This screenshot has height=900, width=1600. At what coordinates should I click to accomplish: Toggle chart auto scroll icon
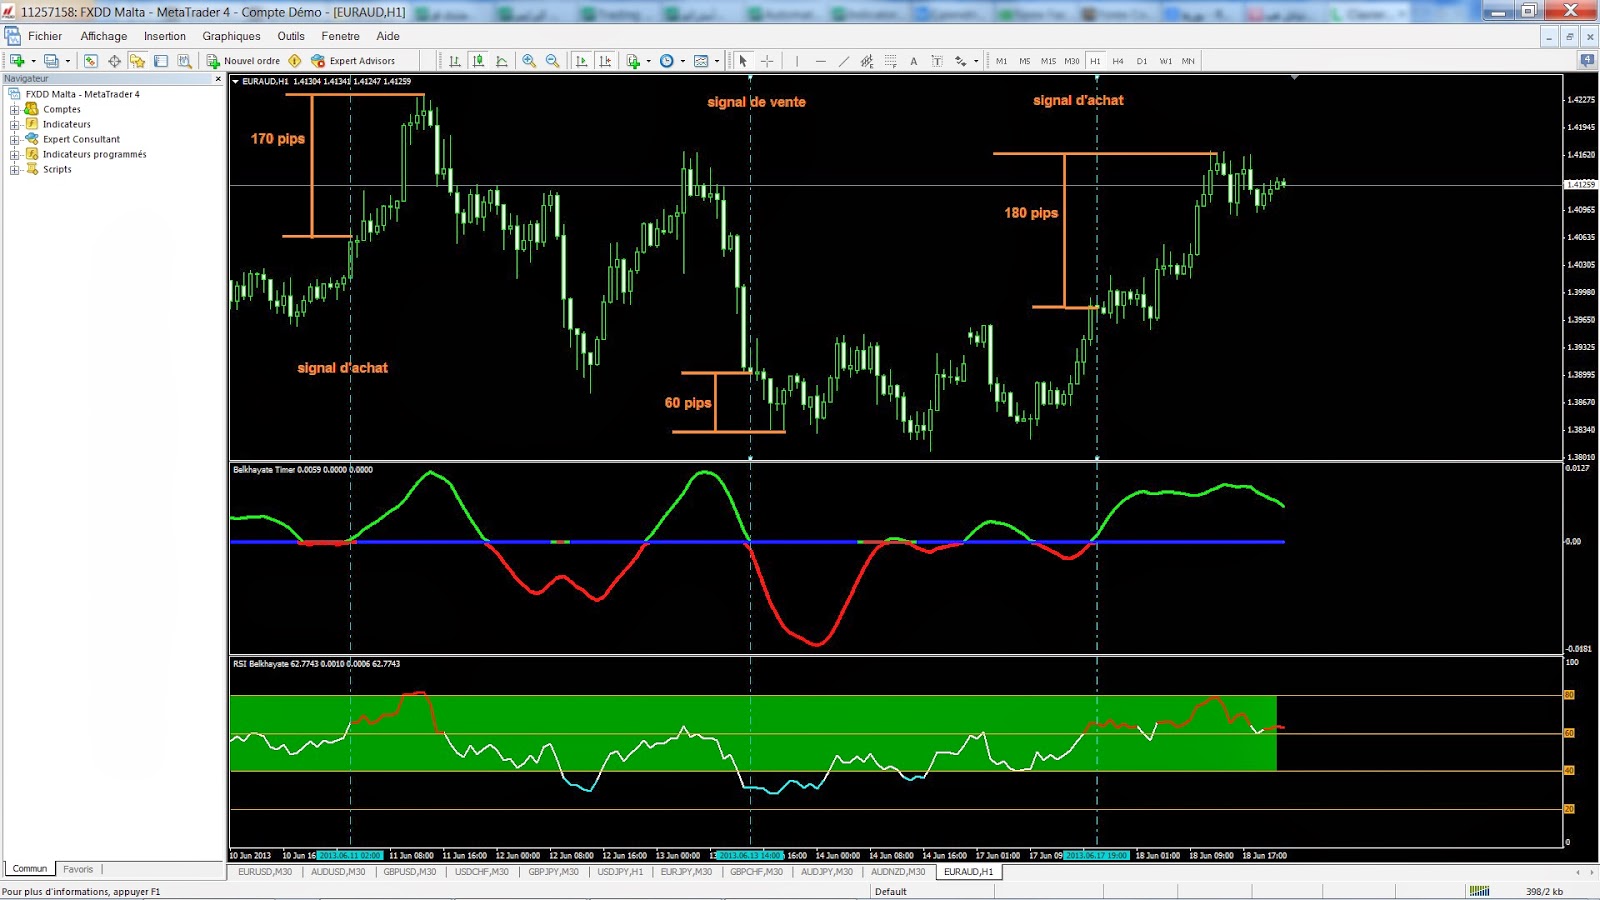pos(582,61)
